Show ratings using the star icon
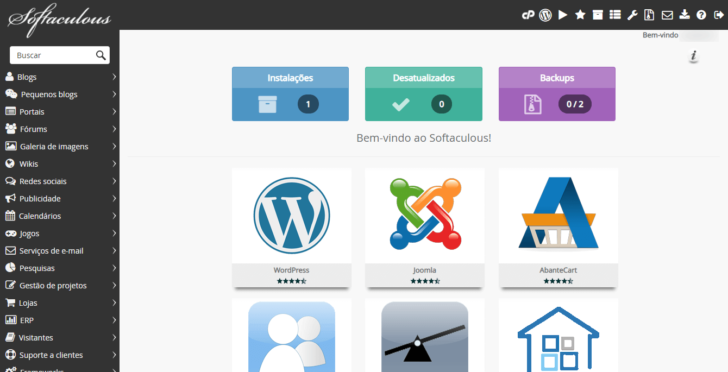 coord(580,15)
